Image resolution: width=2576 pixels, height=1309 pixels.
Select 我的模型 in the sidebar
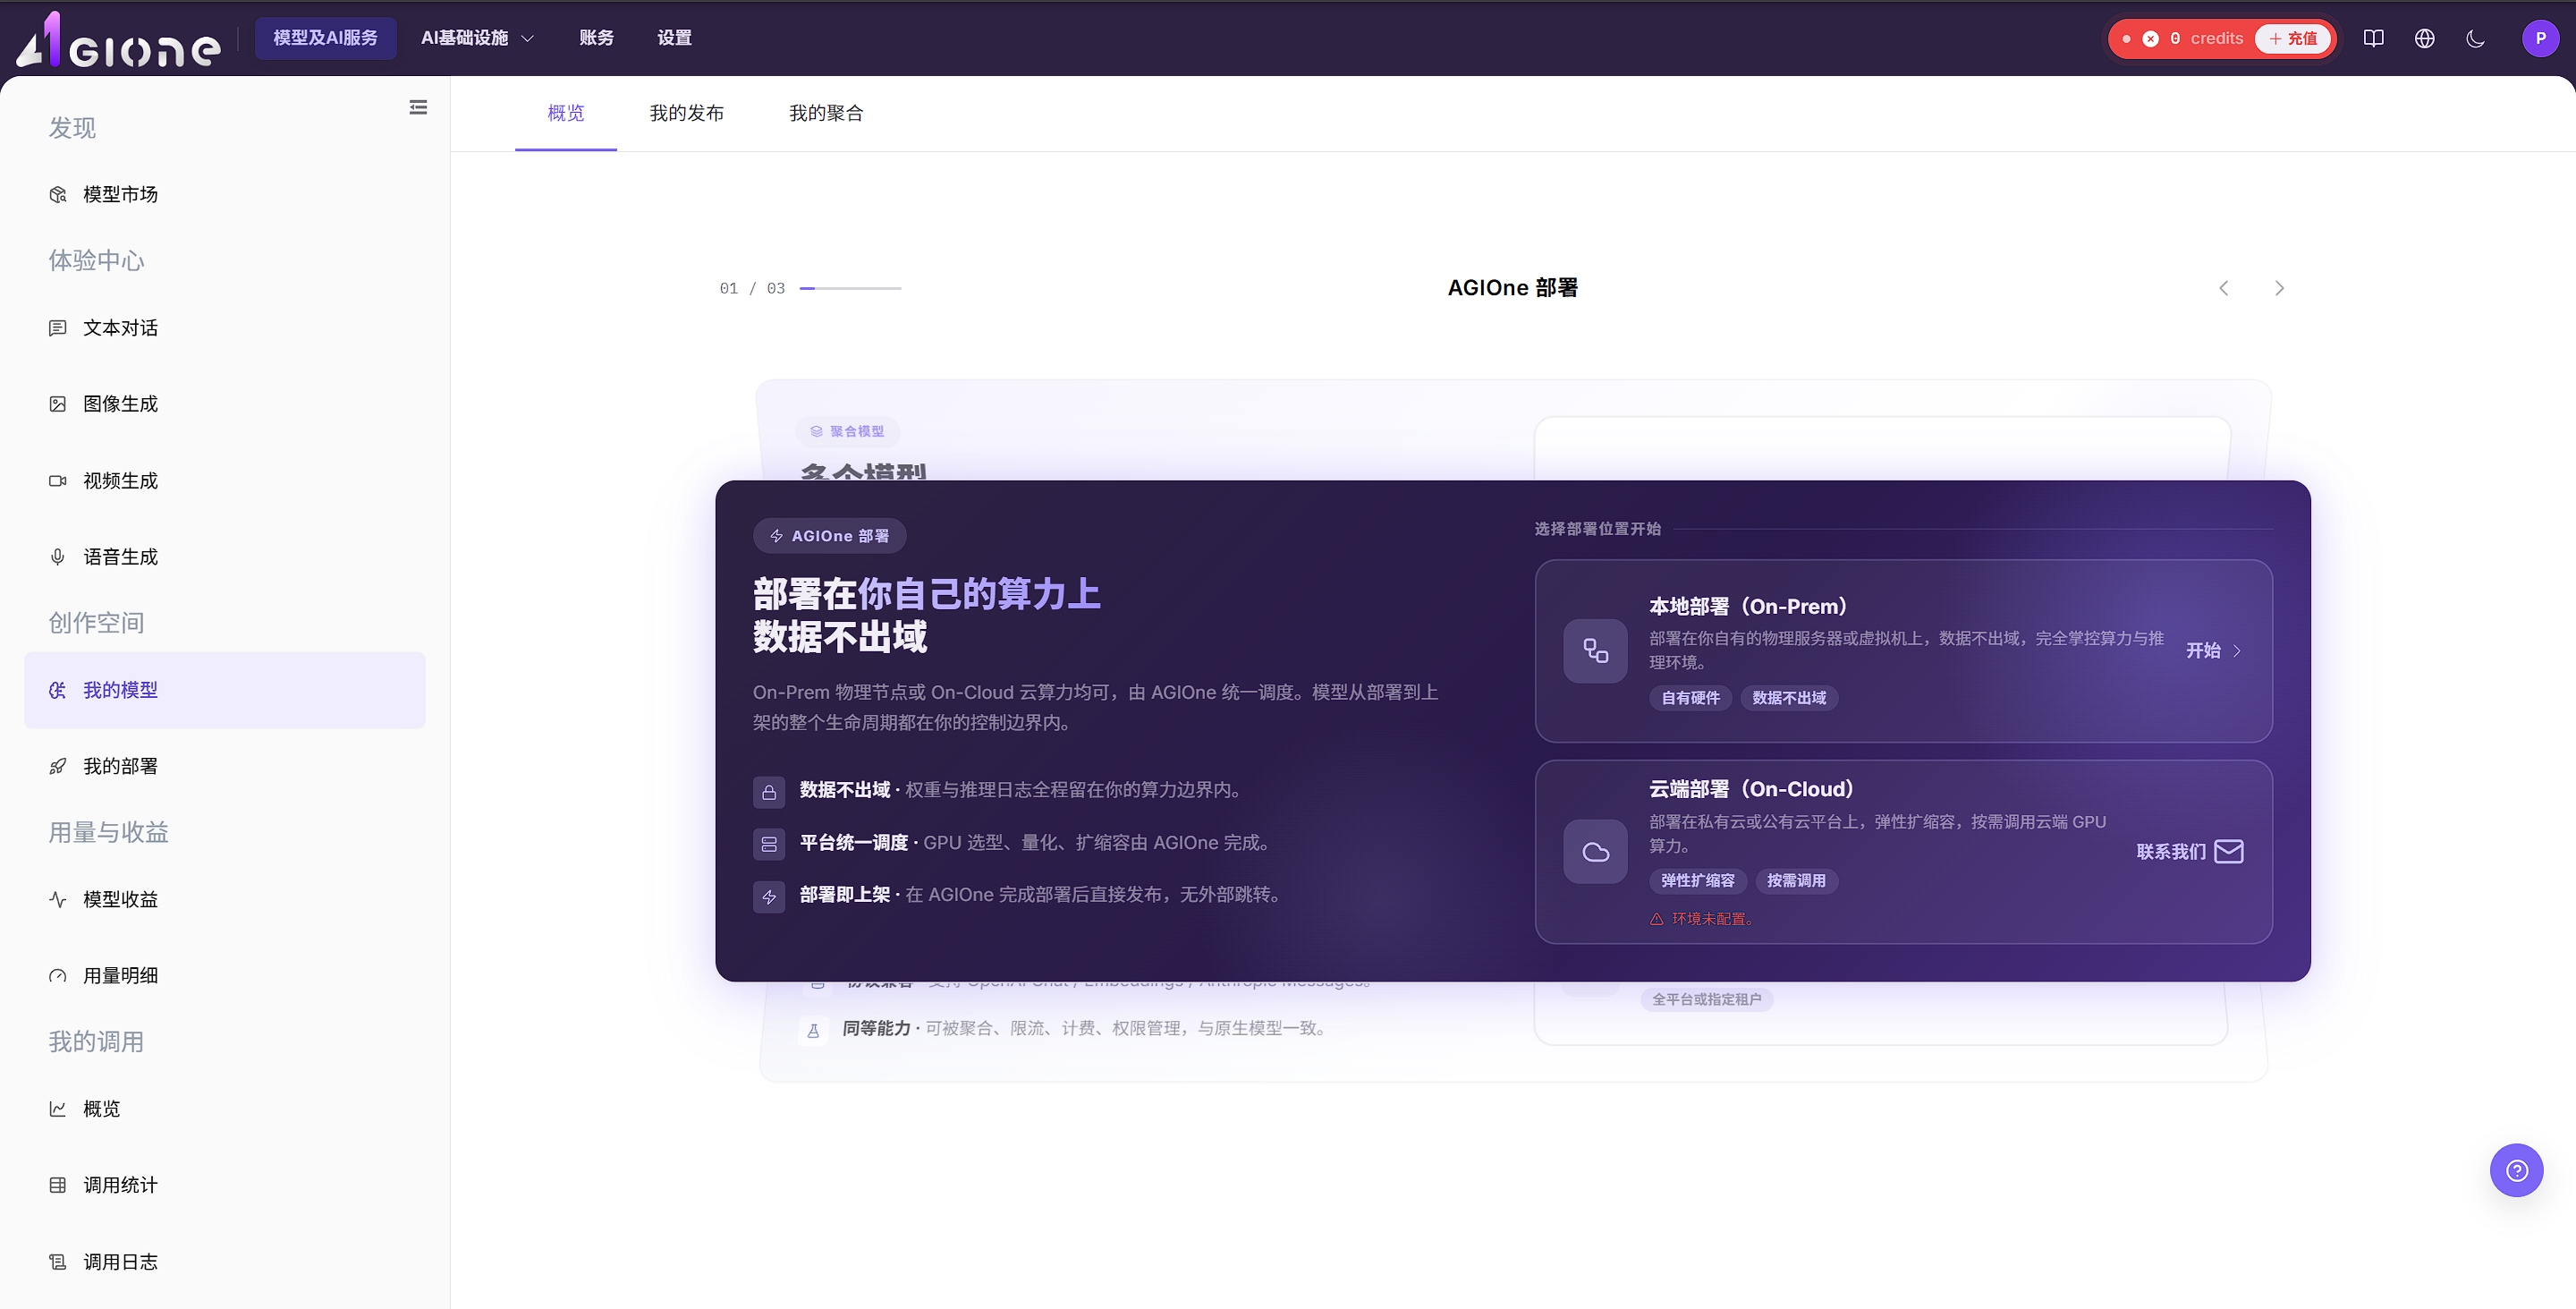pos(225,690)
